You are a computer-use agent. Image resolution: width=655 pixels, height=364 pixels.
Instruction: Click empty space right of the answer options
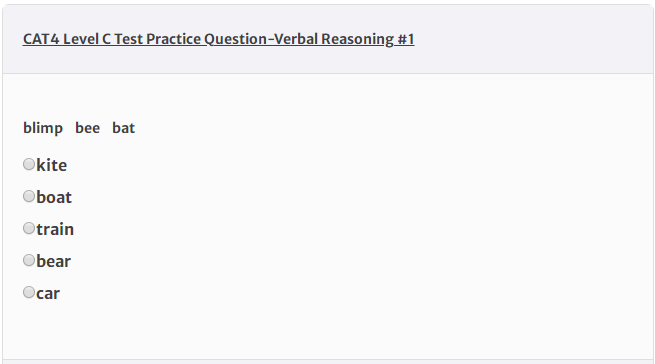click(x=355, y=229)
